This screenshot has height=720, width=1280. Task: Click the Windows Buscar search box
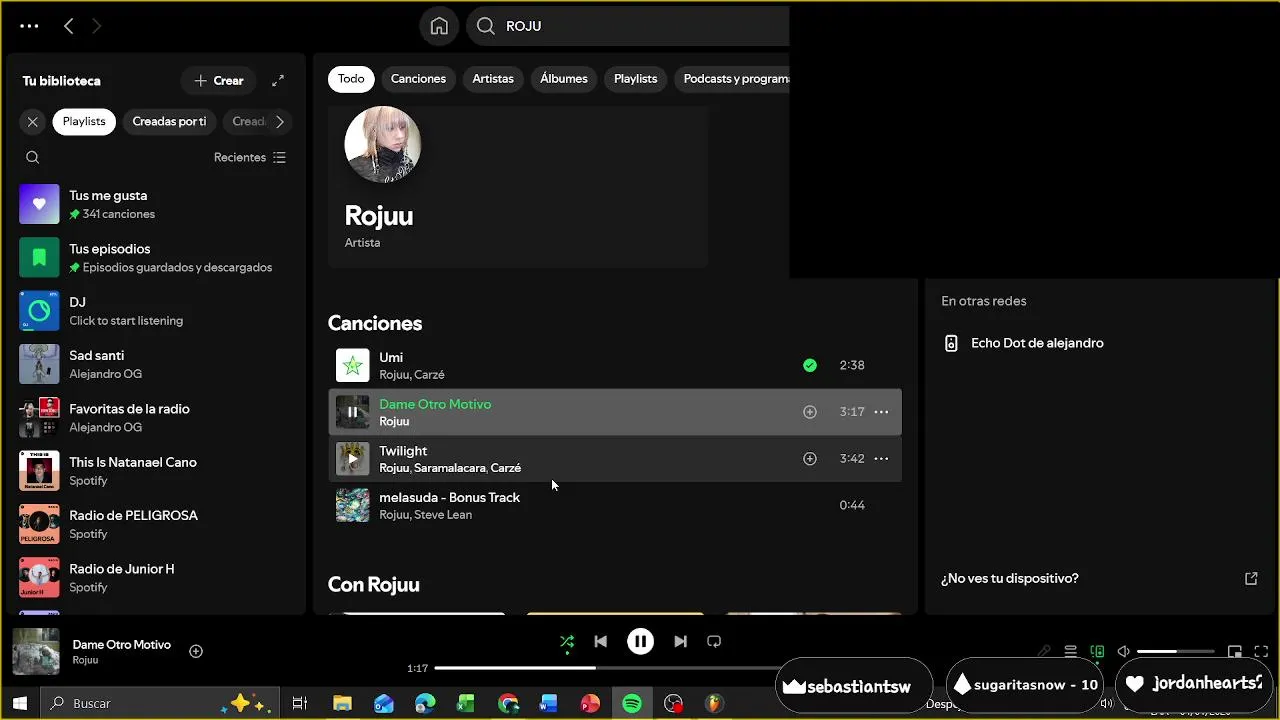[x=160, y=703]
